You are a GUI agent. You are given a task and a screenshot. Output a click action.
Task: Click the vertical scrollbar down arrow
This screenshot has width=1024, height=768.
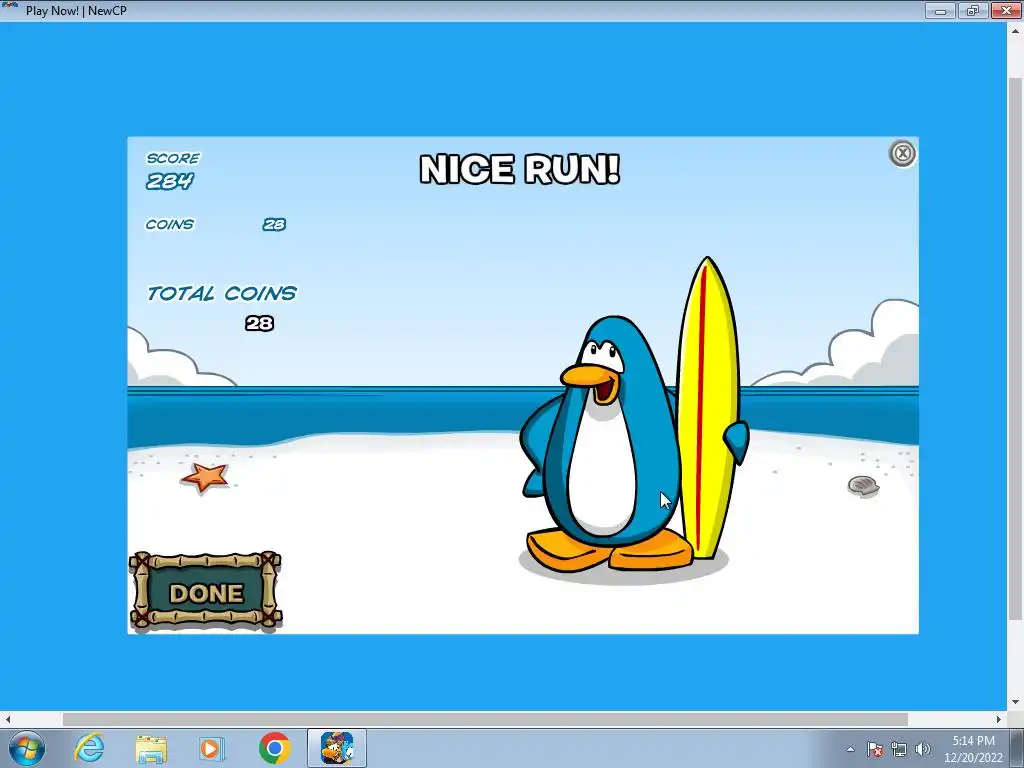tap(1015, 703)
